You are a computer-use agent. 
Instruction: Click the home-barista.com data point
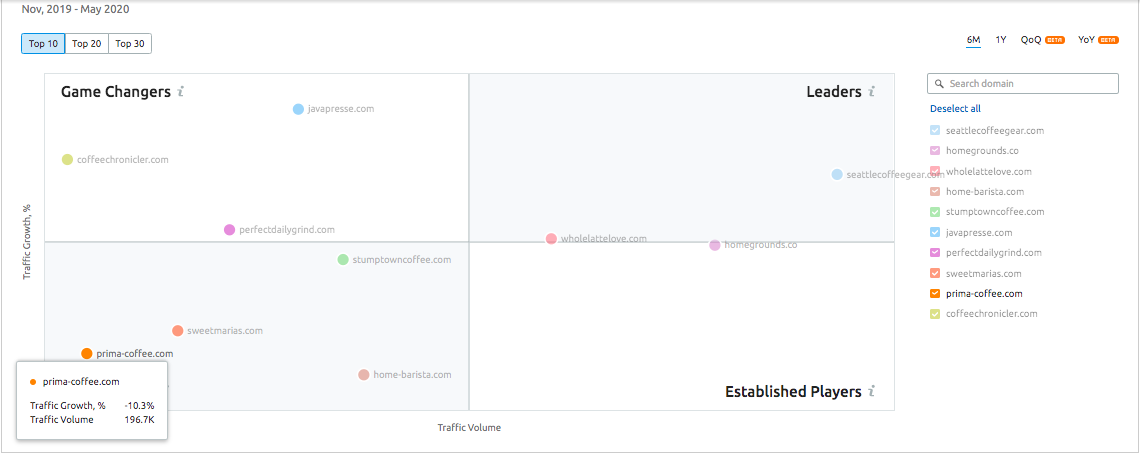coord(364,375)
